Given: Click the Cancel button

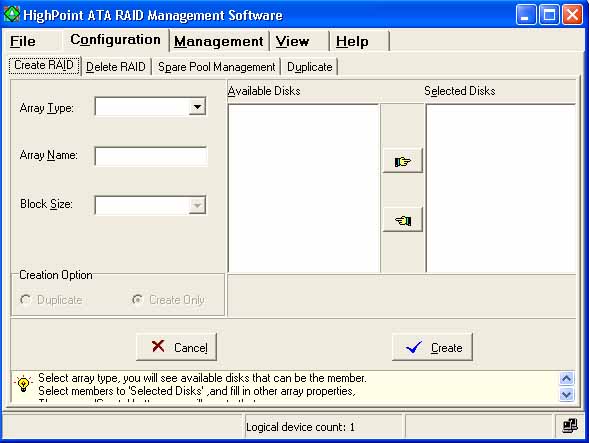Looking at the screenshot, I should click(177, 347).
